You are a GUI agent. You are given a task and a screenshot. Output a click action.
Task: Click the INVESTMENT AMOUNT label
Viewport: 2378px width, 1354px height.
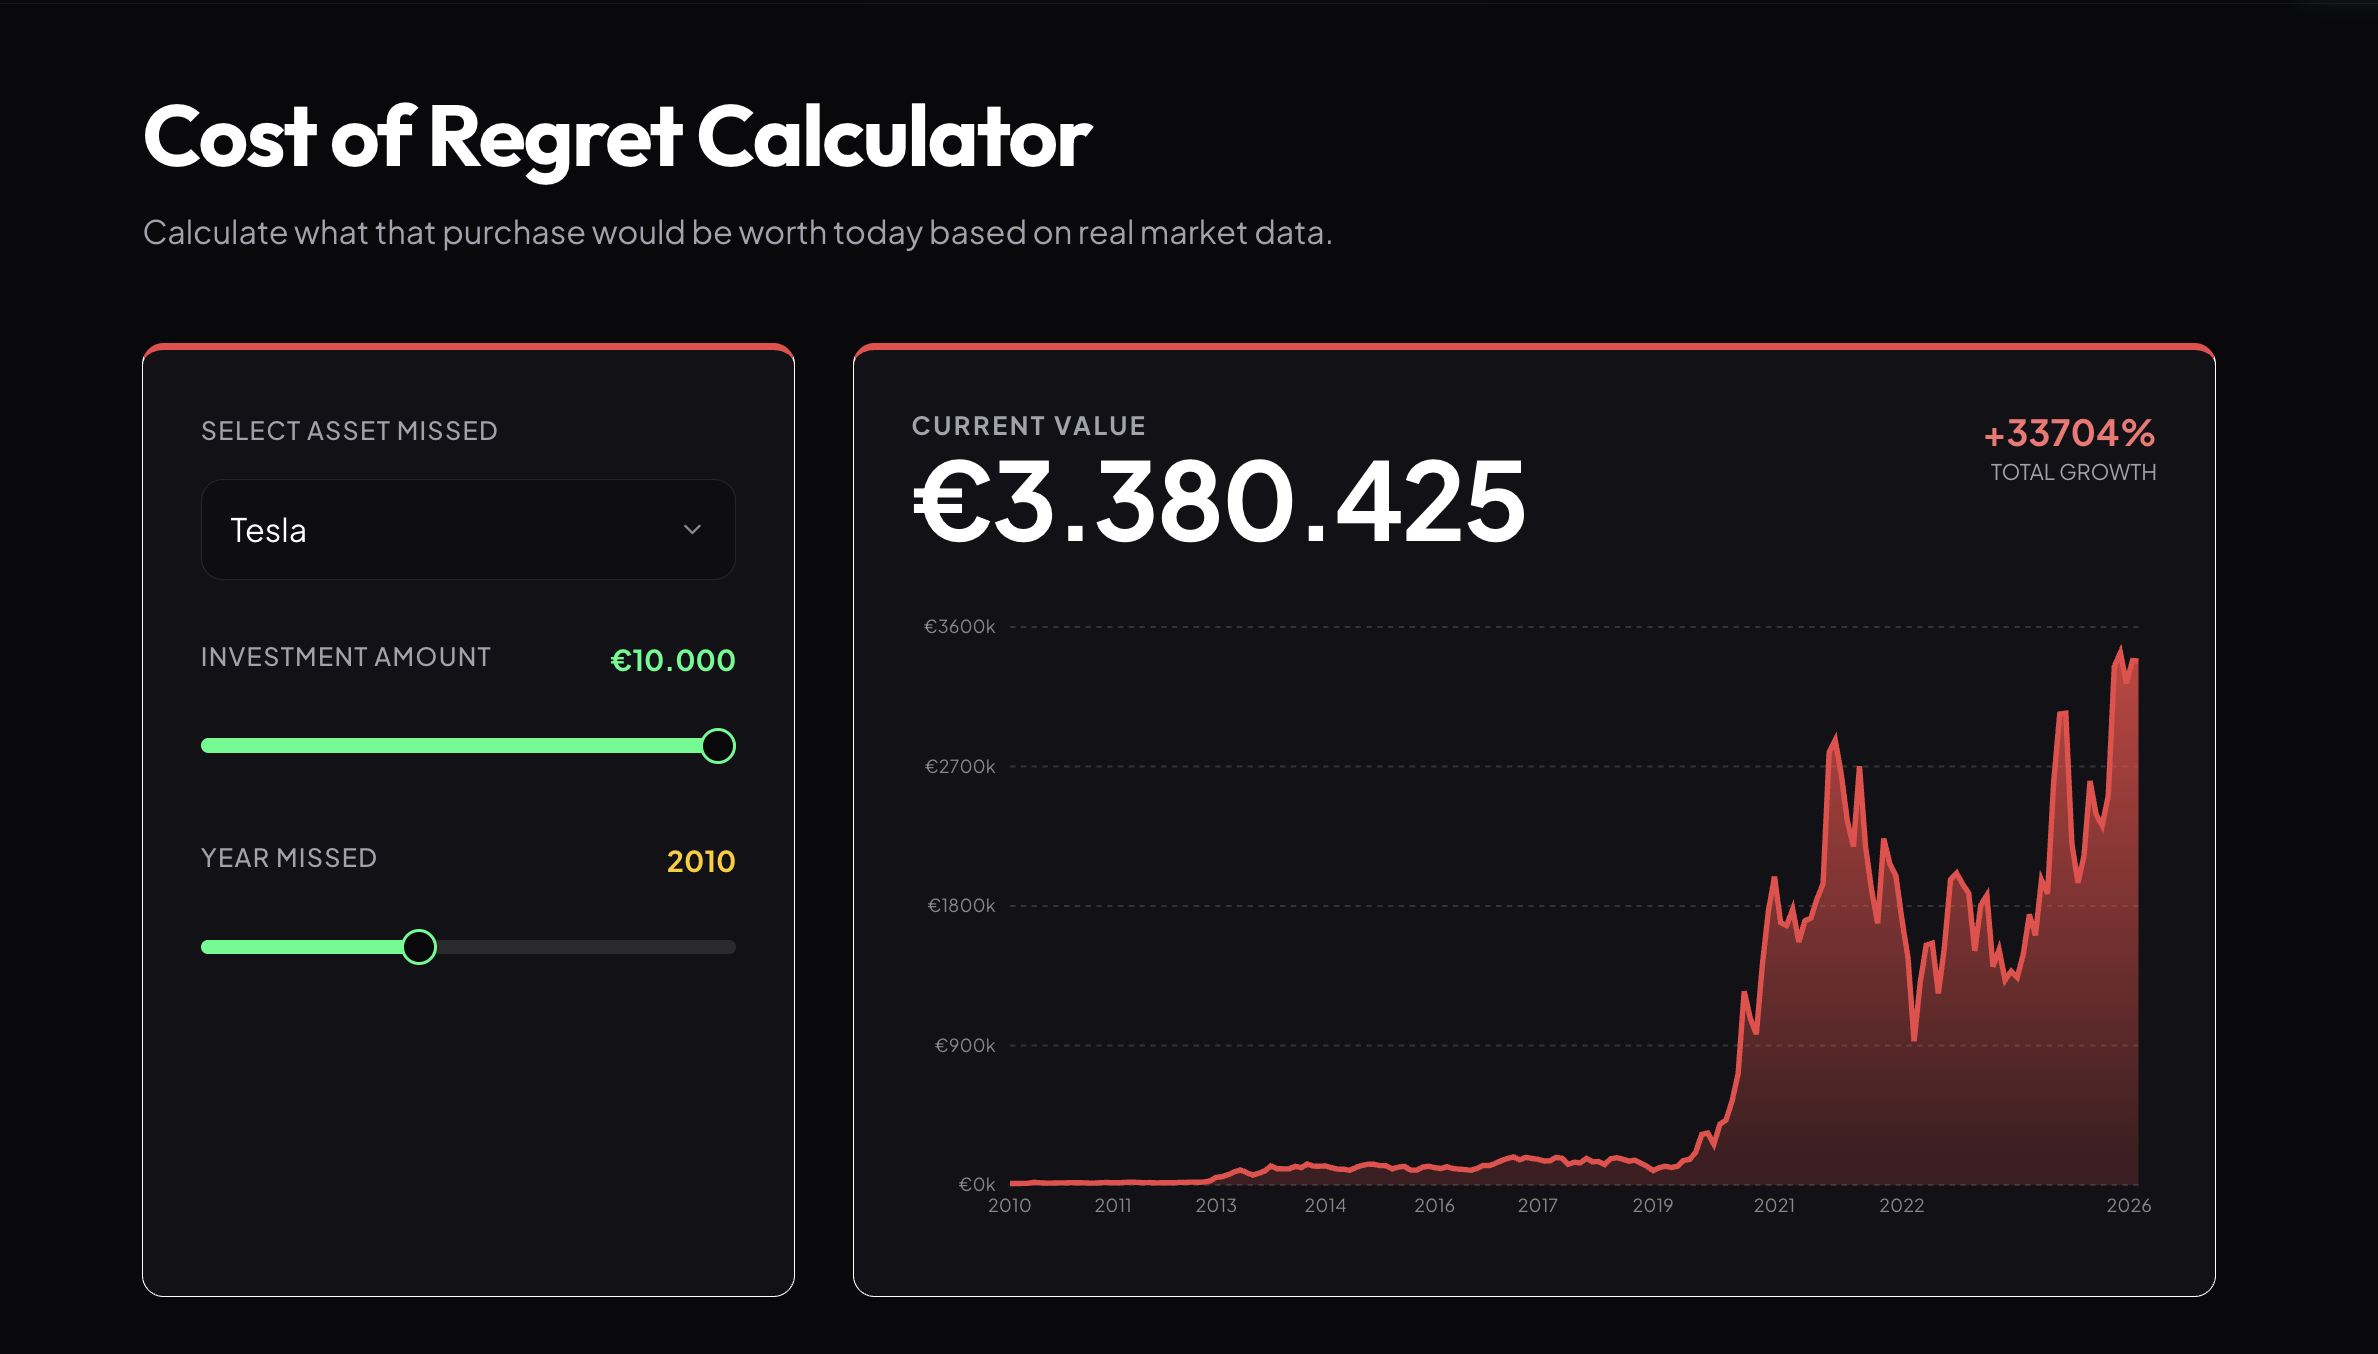click(346, 657)
